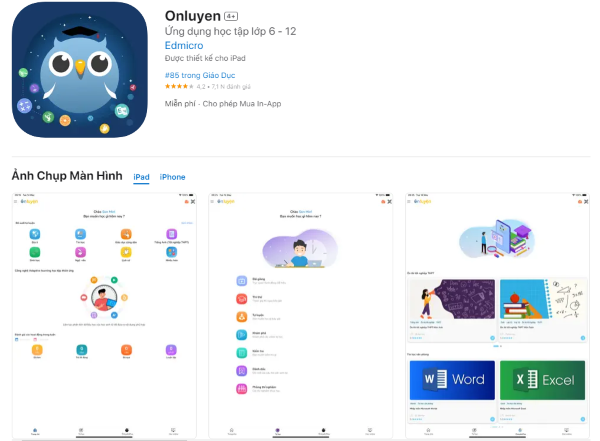Open the first iPad screenshot thumbnail
The height and width of the screenshot is (441, 600).
[104, 315]
